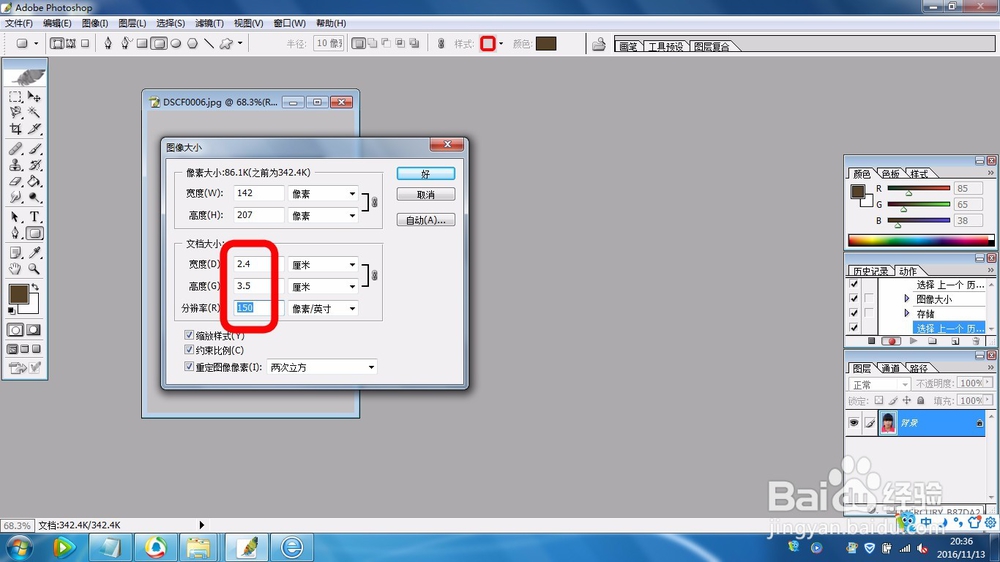Click the Ellipse shape in options bar
The image size is (1000, 562).
[x=176, y=43]
